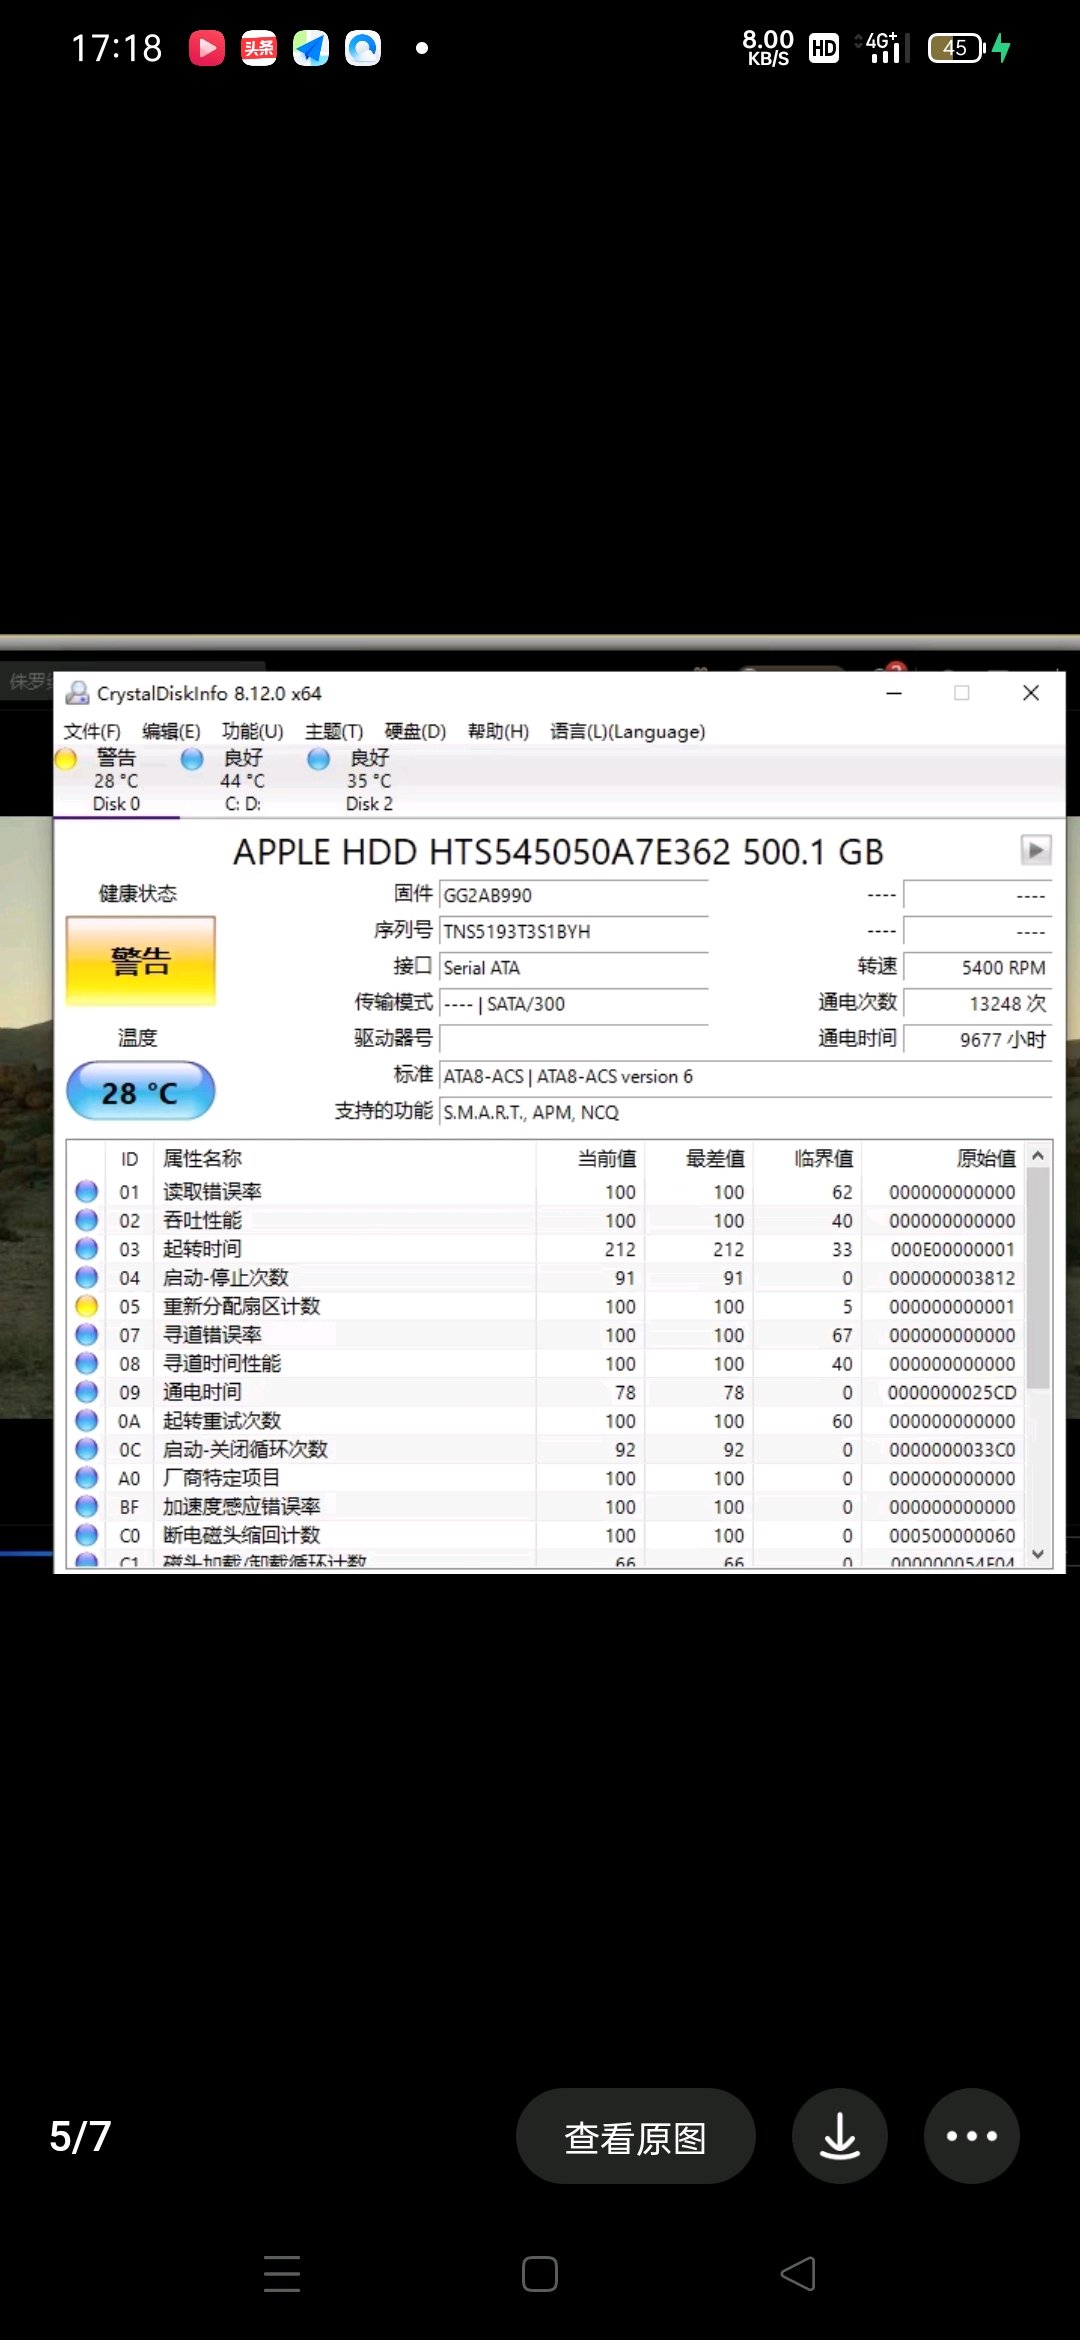Click the 当前值 column header
The height and width of the screenshot is (2340, 1080).
tap(591, 1158)
